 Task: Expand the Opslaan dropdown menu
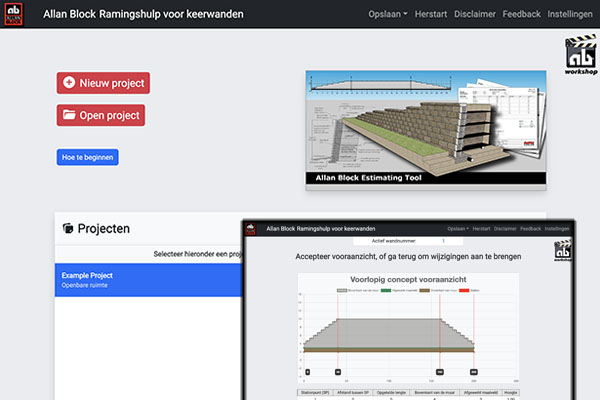[388, 14]
